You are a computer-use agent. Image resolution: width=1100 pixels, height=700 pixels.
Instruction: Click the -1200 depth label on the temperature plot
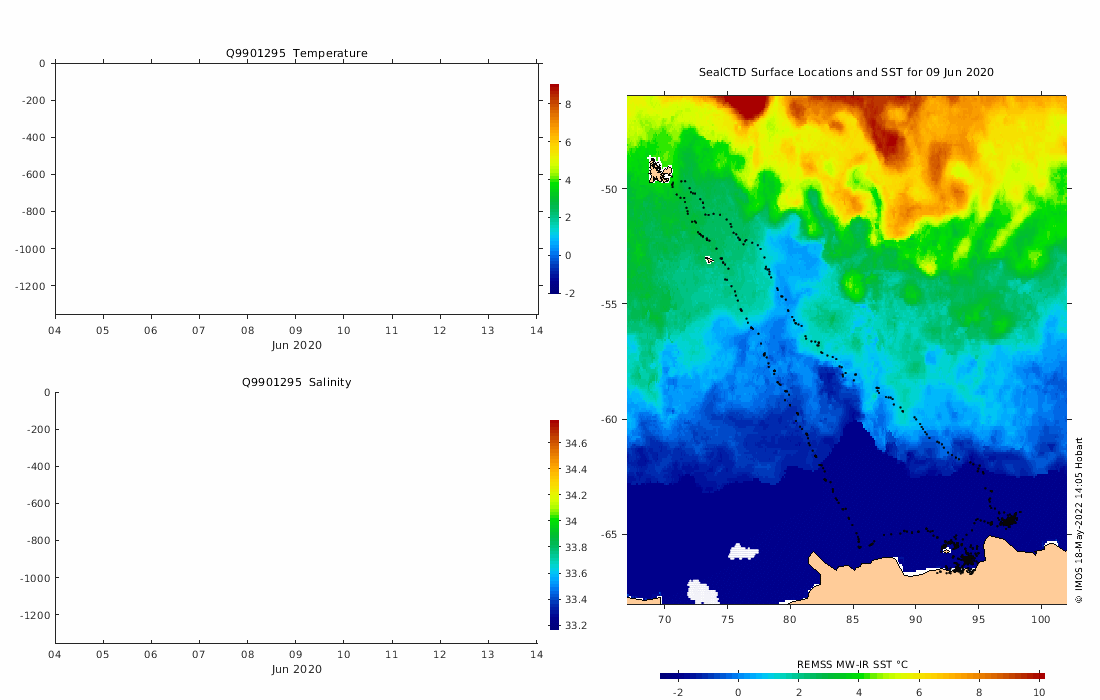coord(30,286)
